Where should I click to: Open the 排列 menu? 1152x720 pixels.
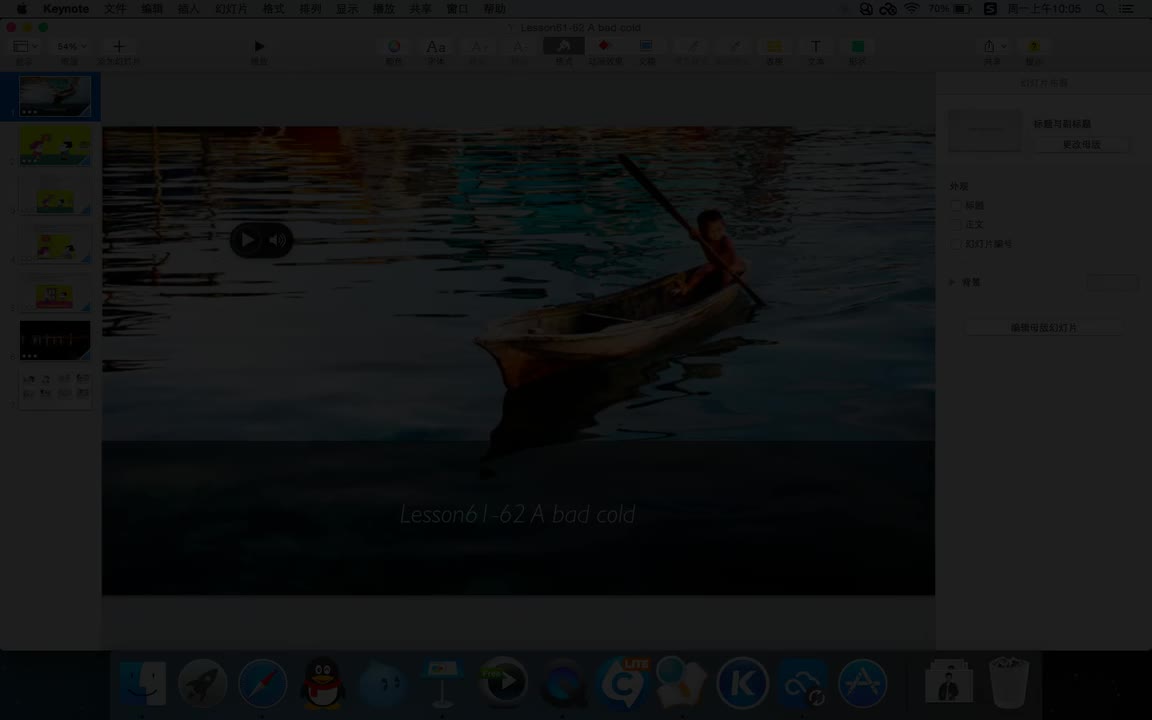click(x=310, y=9)
